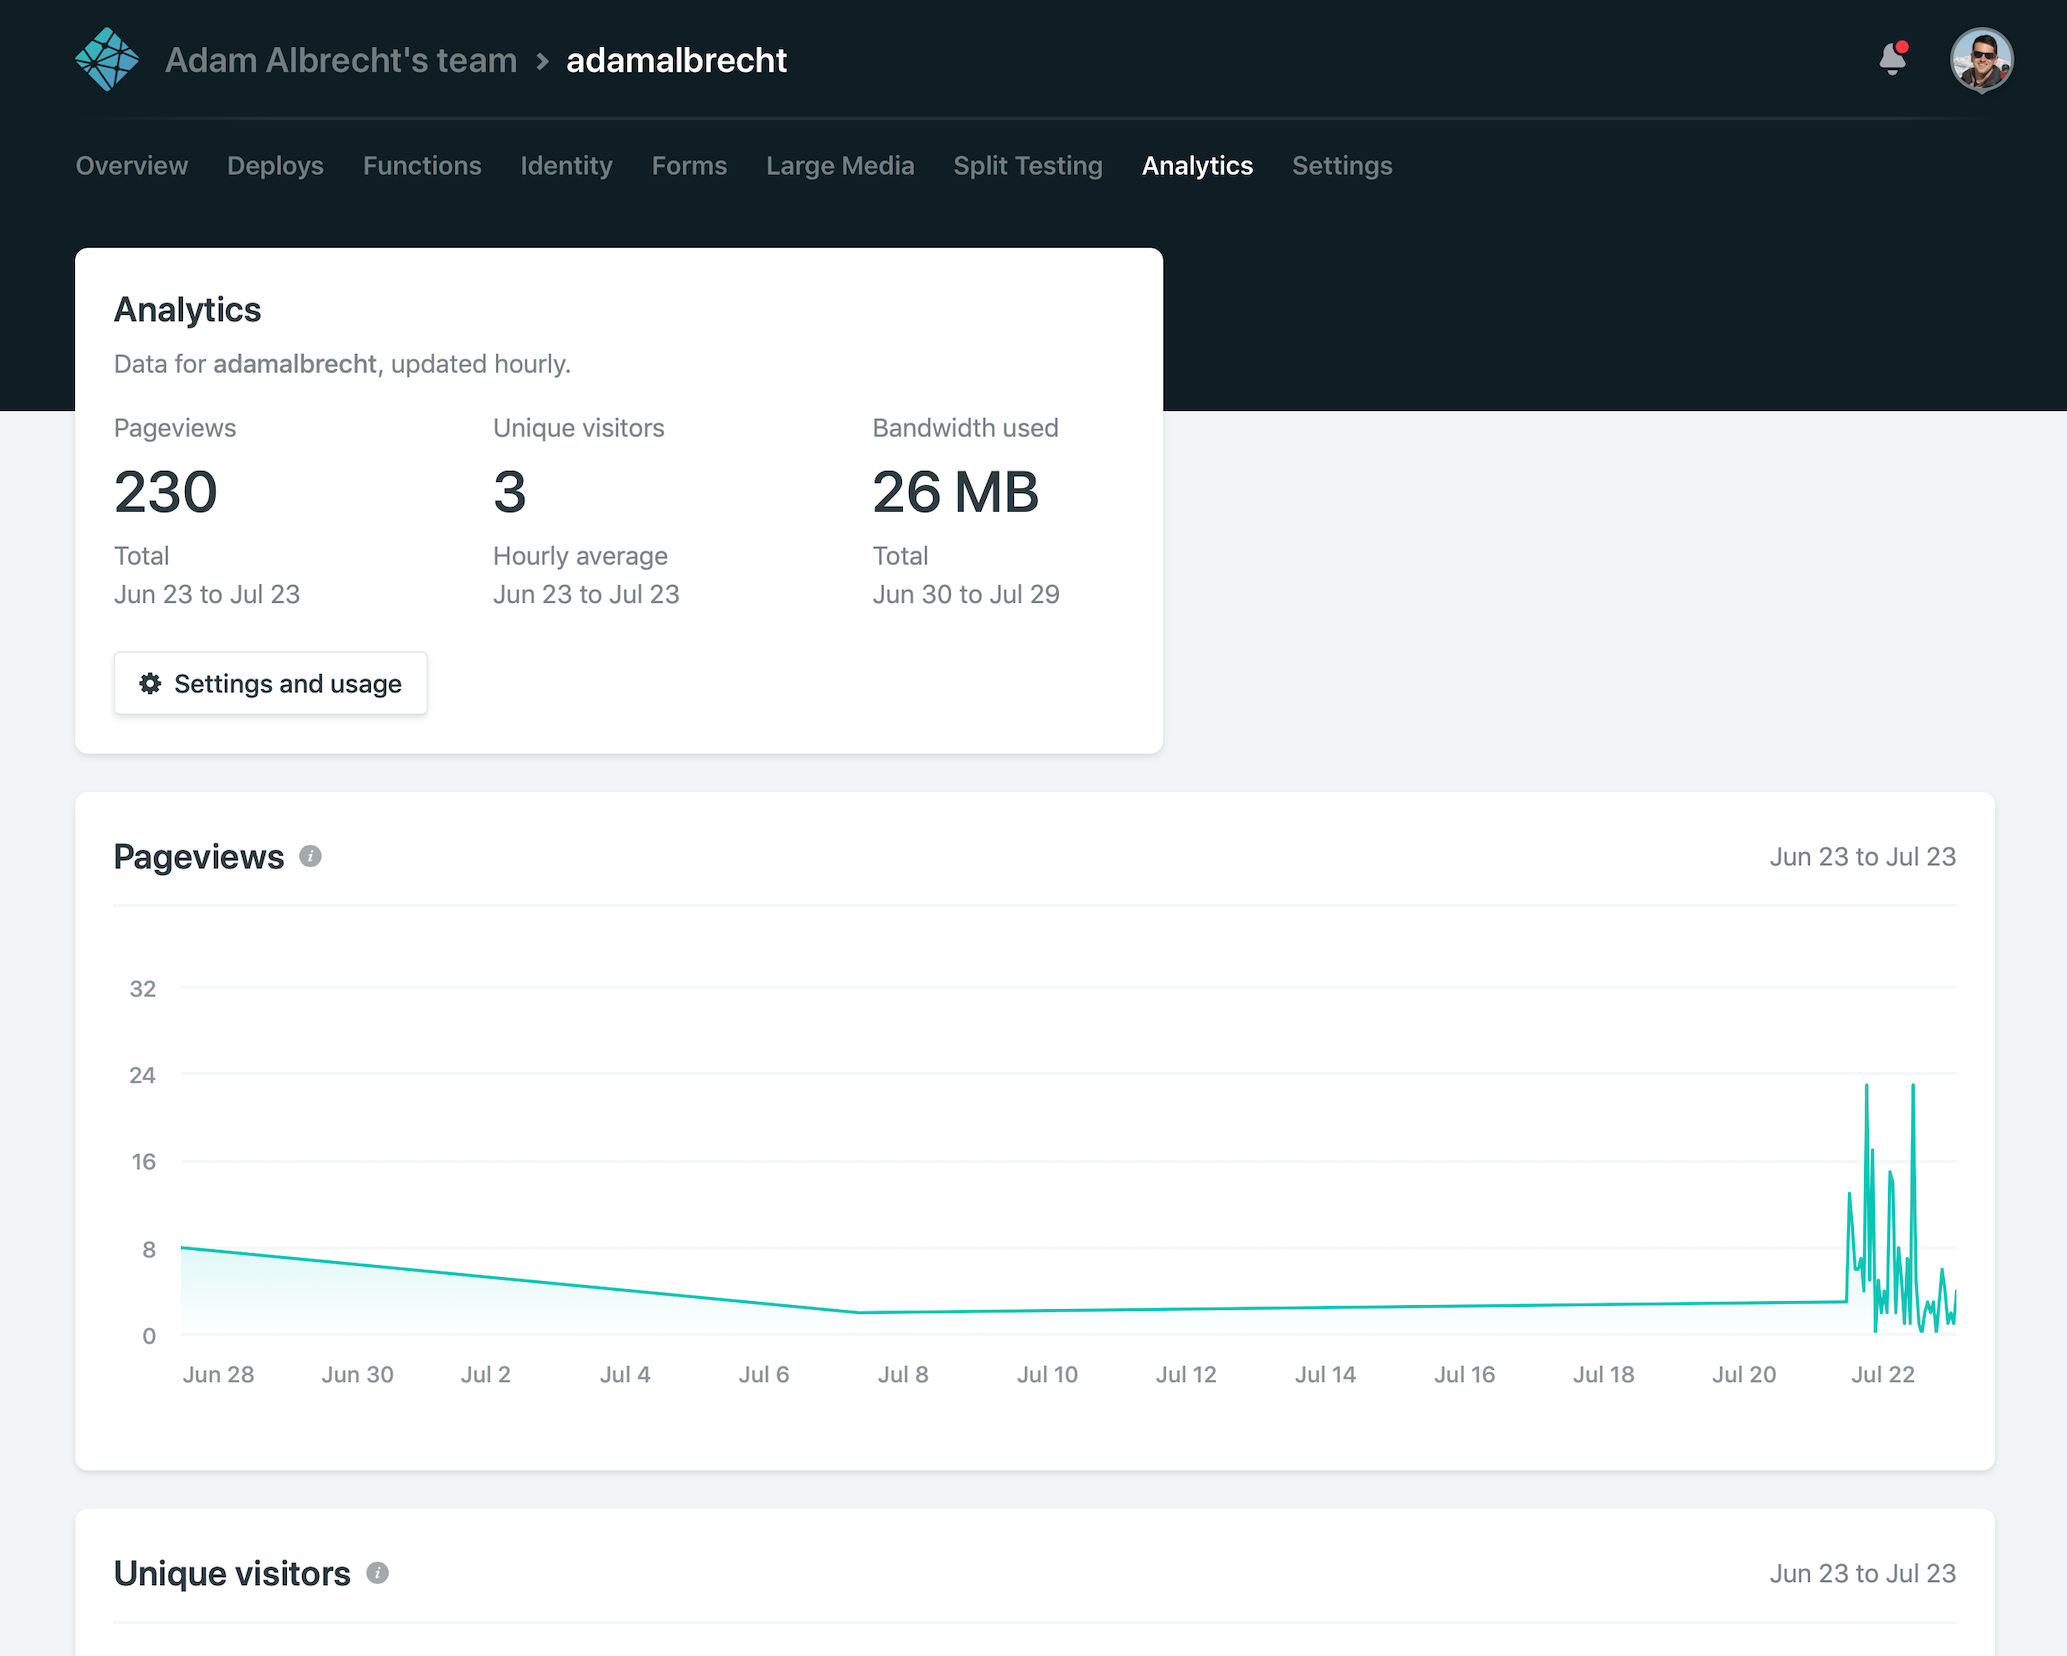The image size is (2067, 1656).
Task: Select the Identity tab
Action: [x=566, y=166]
